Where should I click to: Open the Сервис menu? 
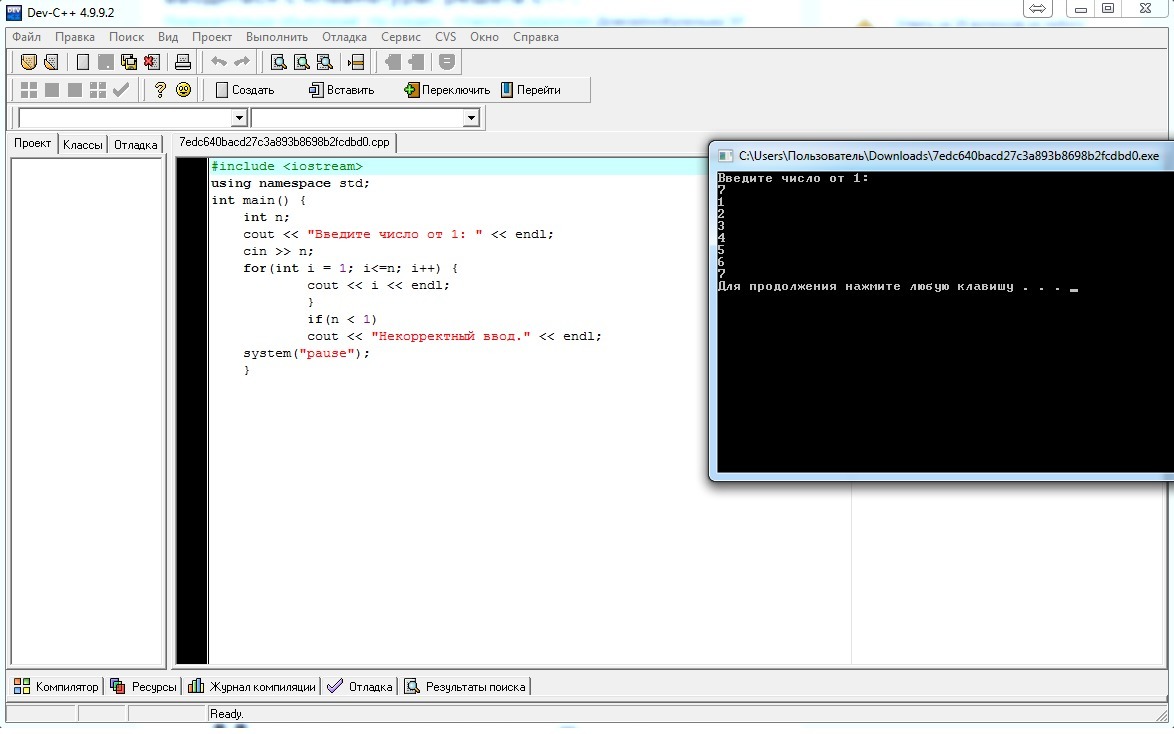click(401, 37)
